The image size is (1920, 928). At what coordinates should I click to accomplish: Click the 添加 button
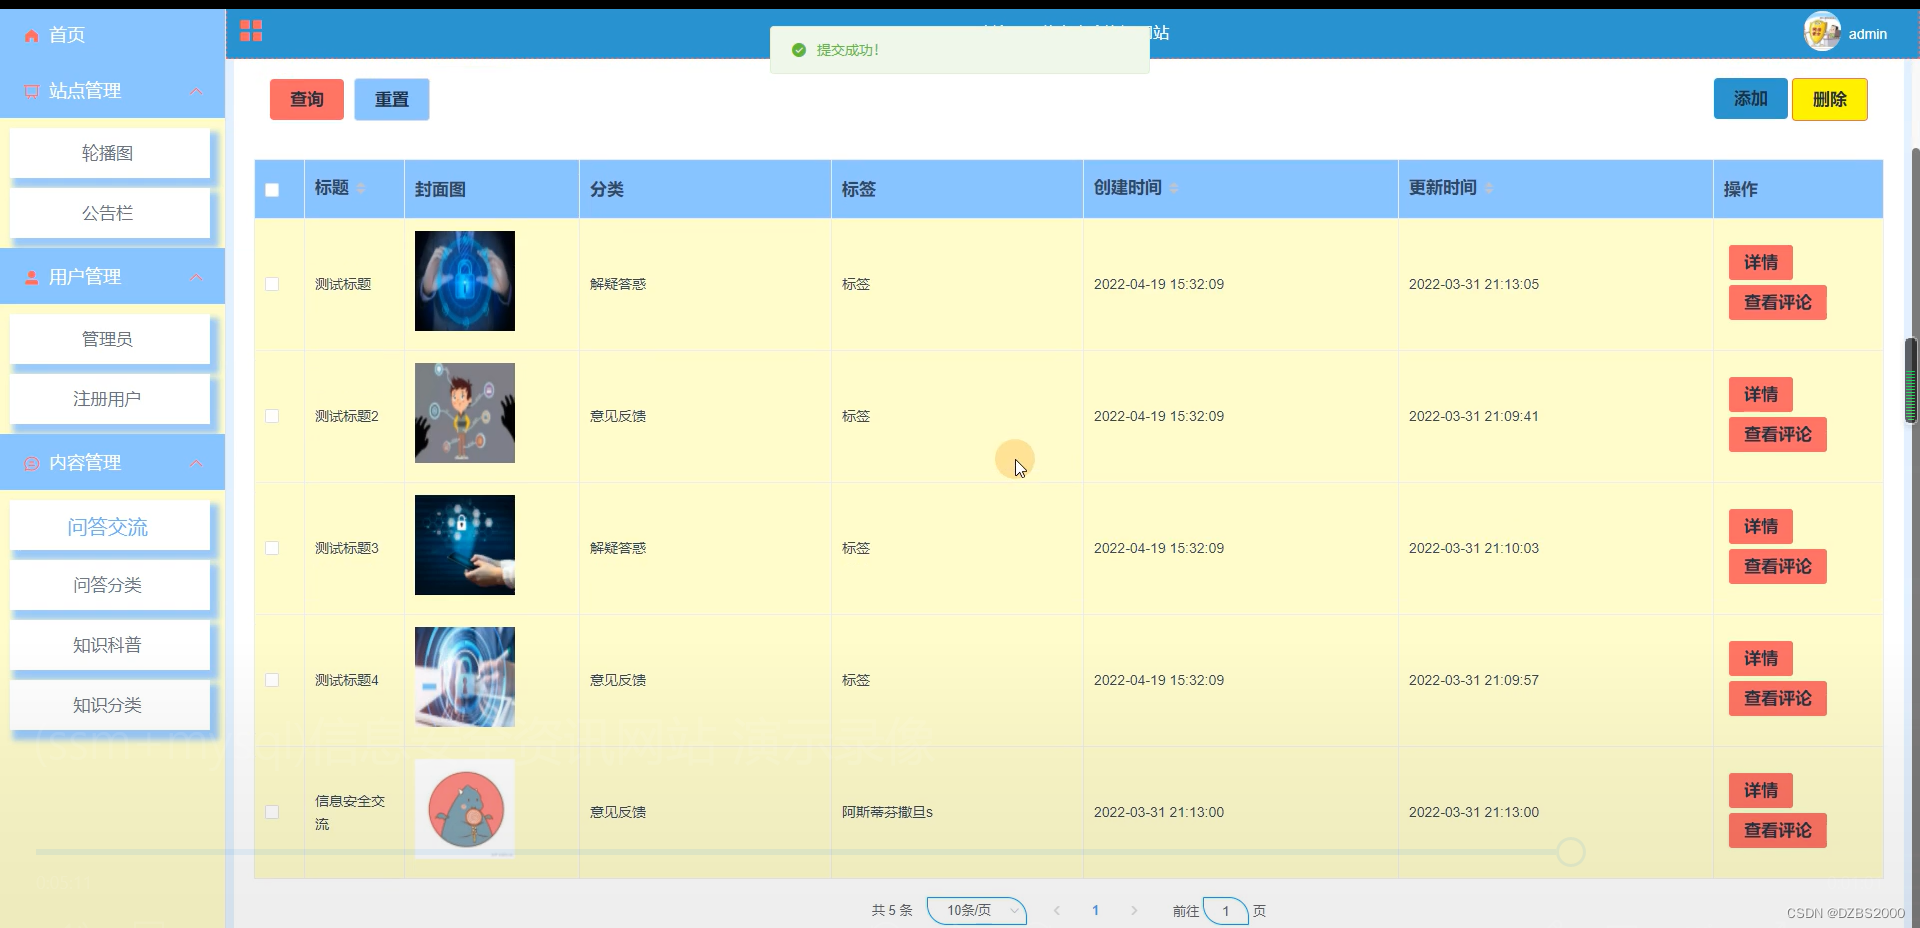pos(1750,99)
